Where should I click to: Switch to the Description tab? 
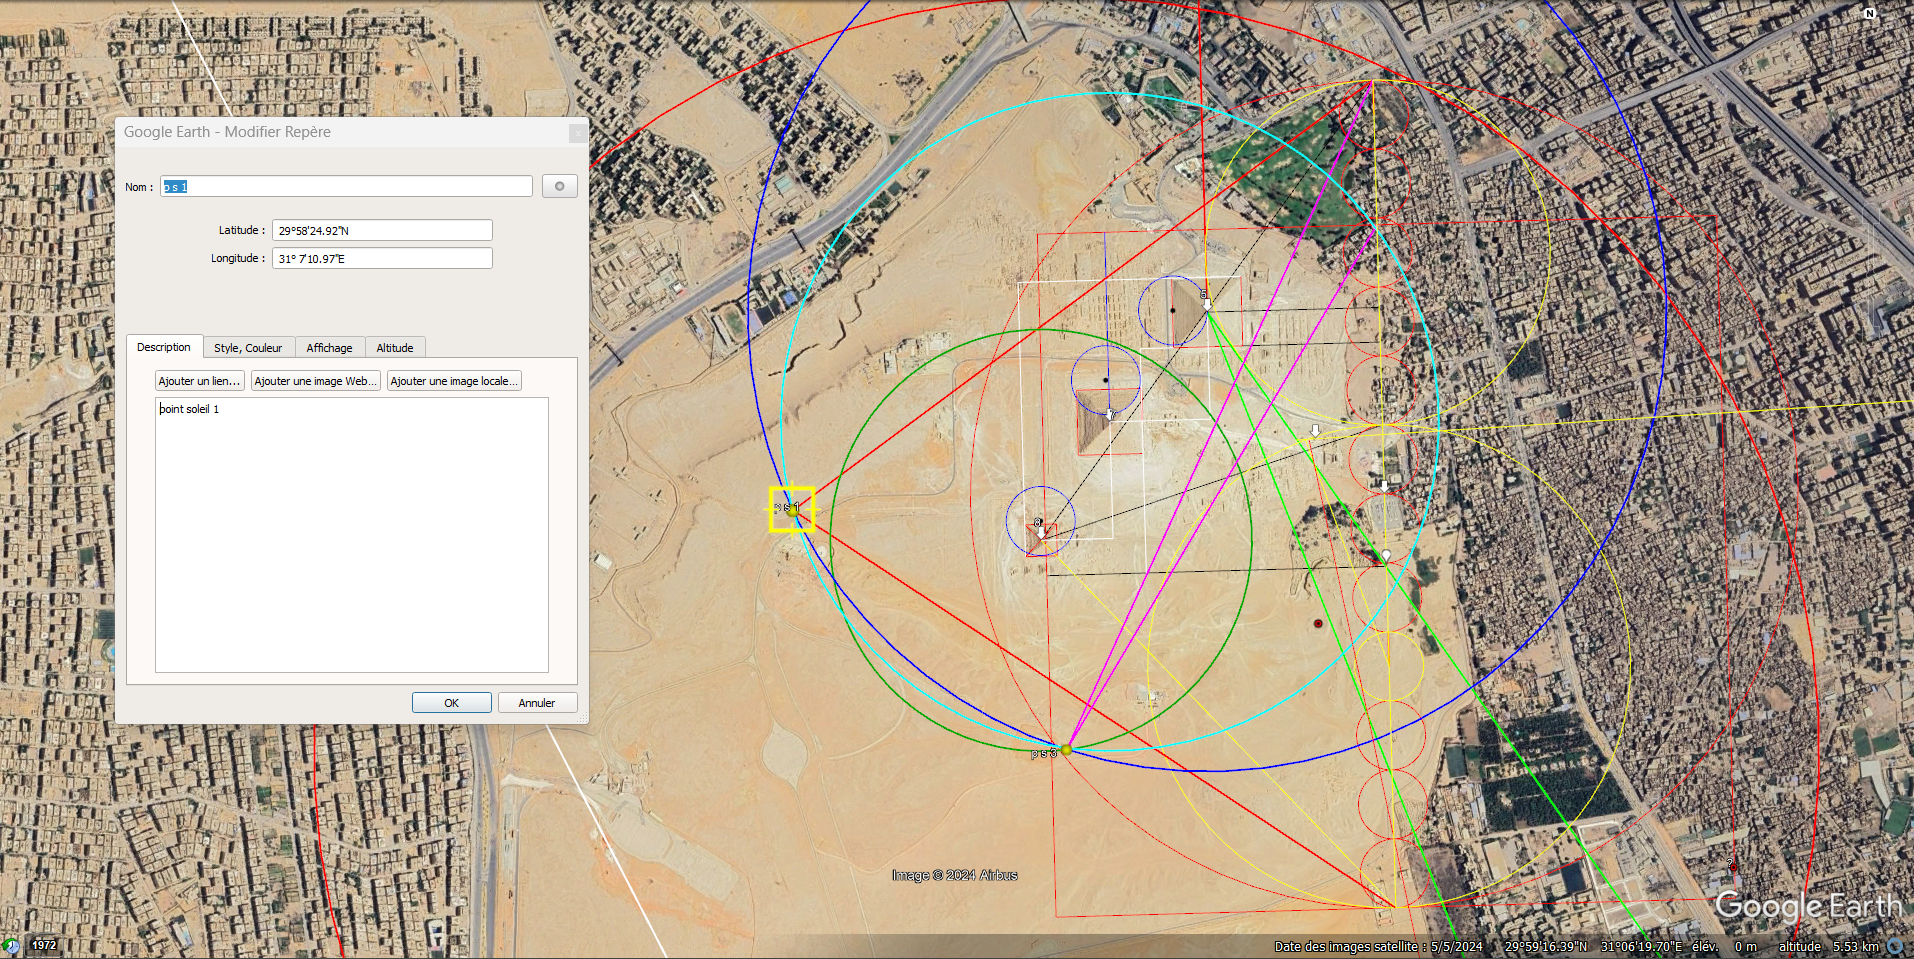(x=164, y=347)
